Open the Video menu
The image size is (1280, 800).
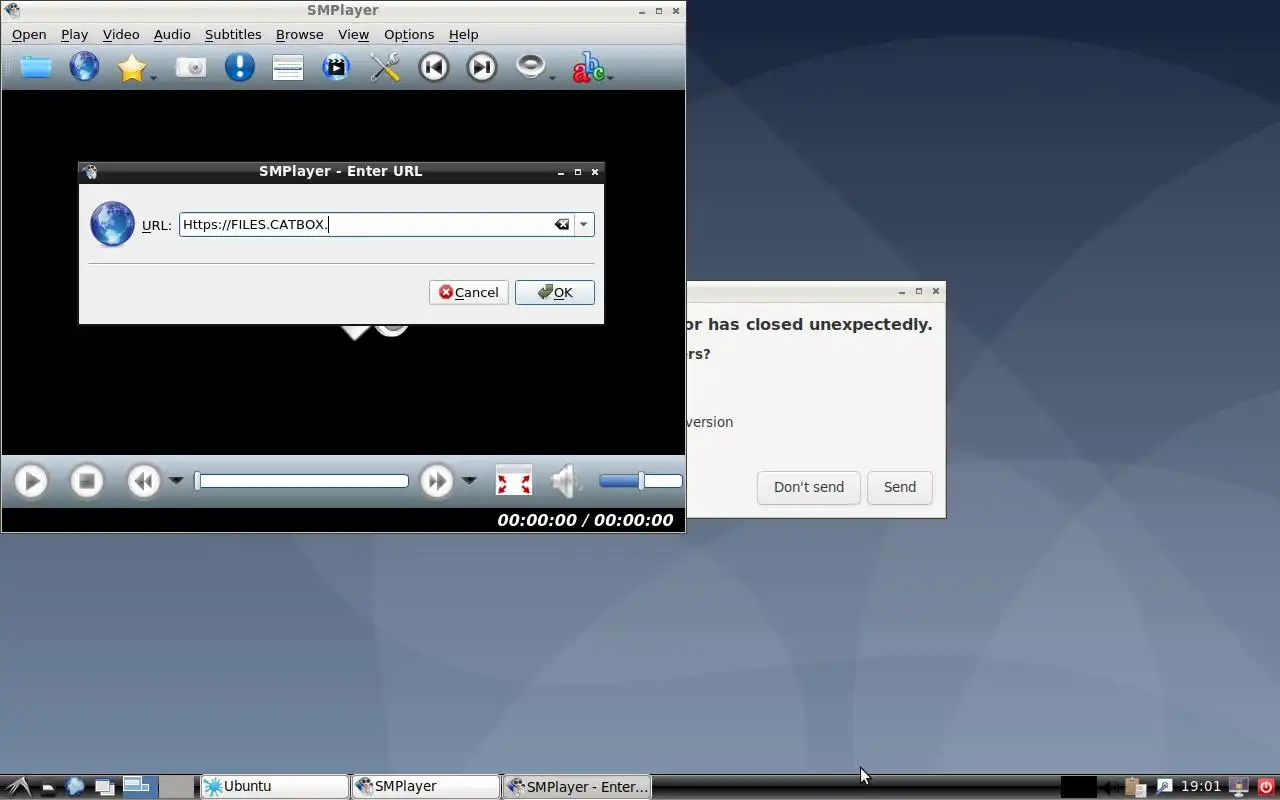coord(121,34)
